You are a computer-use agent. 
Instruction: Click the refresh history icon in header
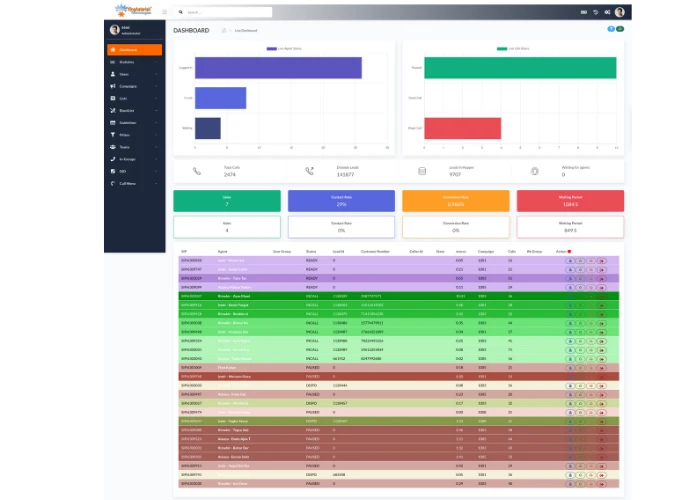[x=596, y=12]
